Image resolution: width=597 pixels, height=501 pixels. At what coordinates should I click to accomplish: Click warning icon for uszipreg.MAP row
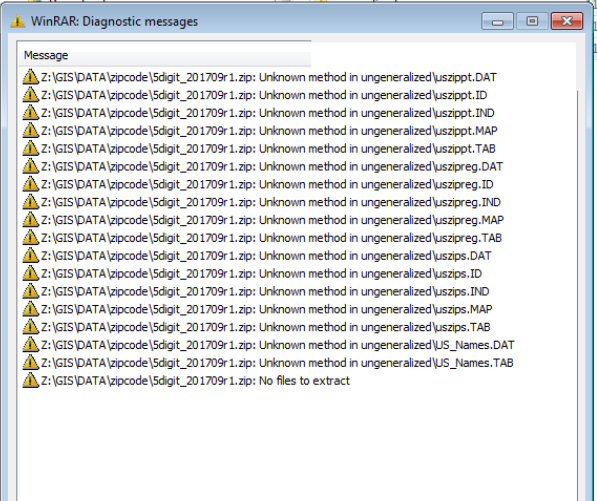pyautogui.click(x=30, y=220)
